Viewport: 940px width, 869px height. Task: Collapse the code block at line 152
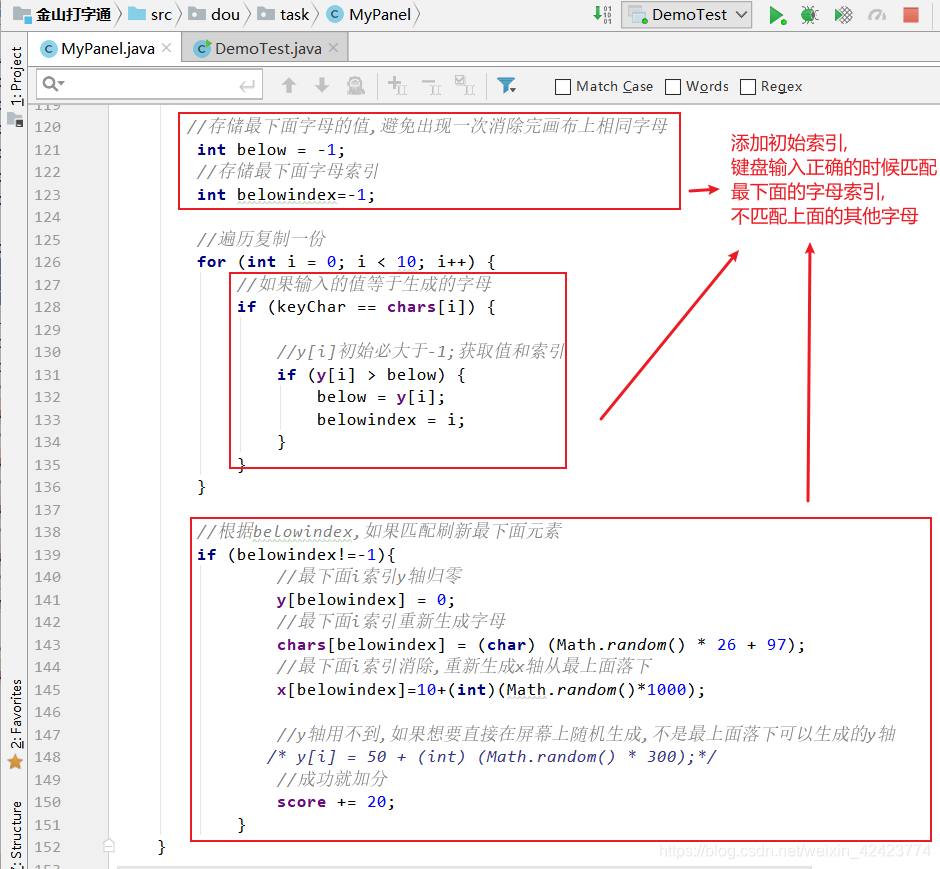pos(109,846)
